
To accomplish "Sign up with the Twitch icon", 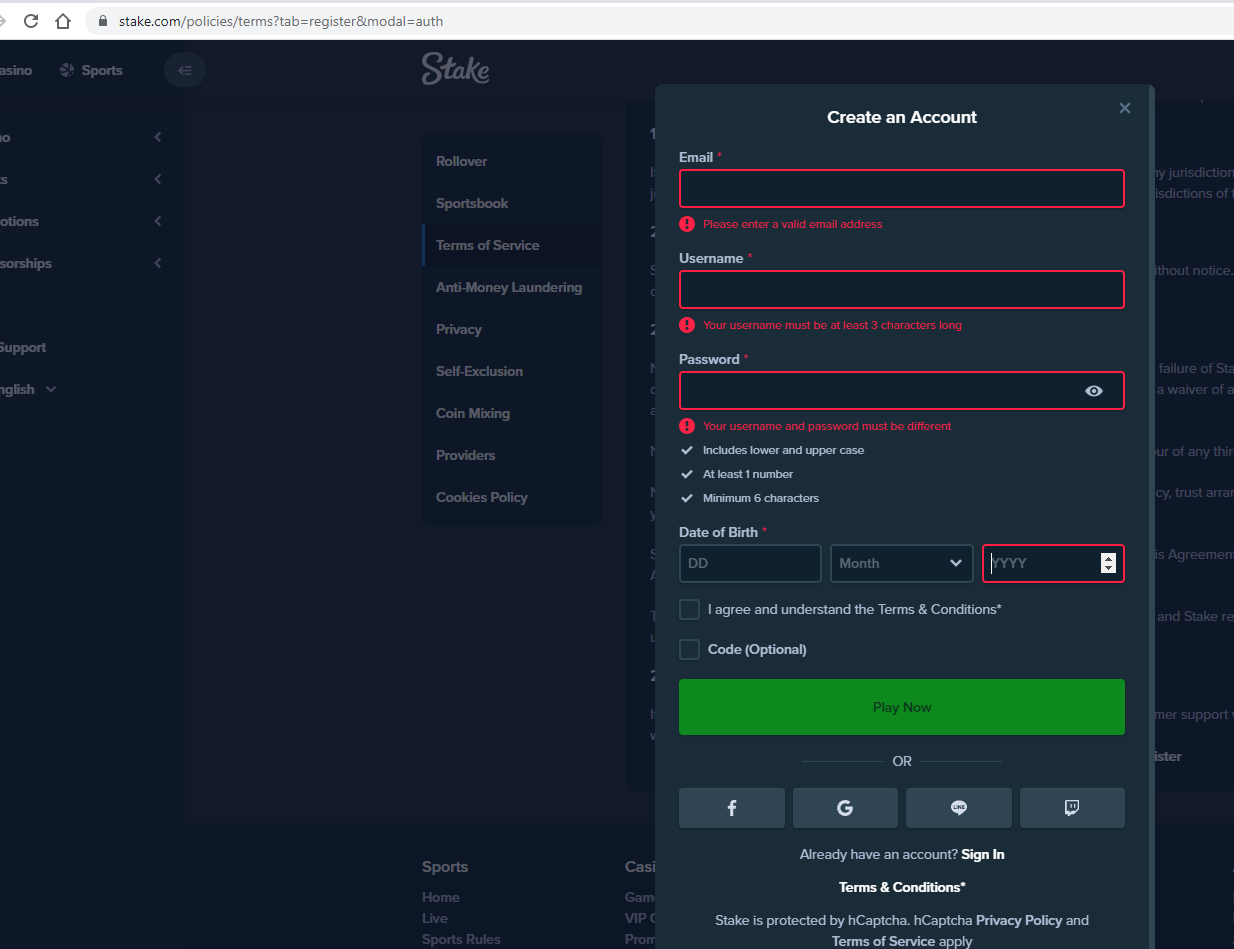I will pos(1072,808).
